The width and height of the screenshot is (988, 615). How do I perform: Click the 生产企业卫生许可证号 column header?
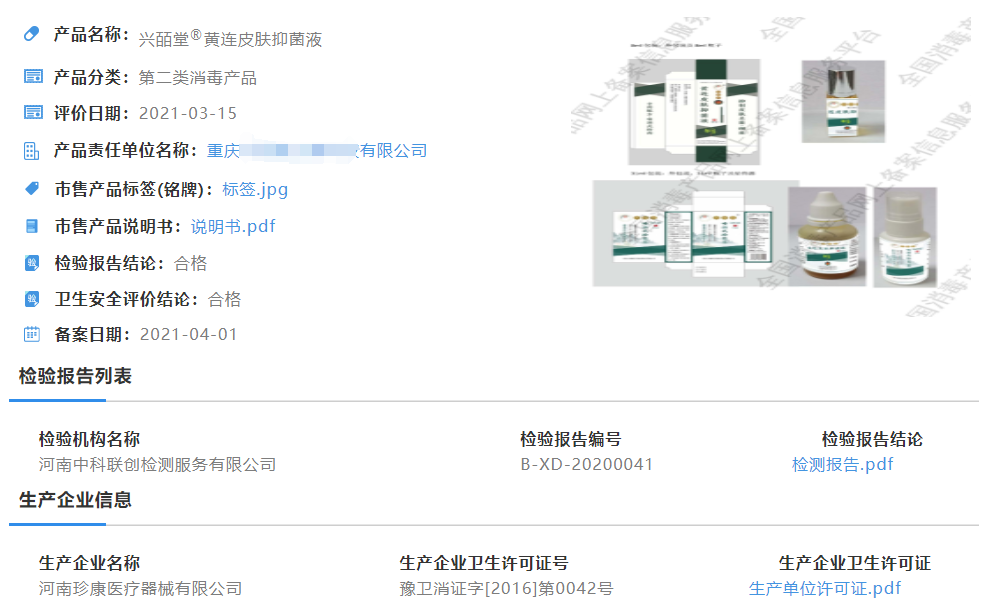[484, 563]
